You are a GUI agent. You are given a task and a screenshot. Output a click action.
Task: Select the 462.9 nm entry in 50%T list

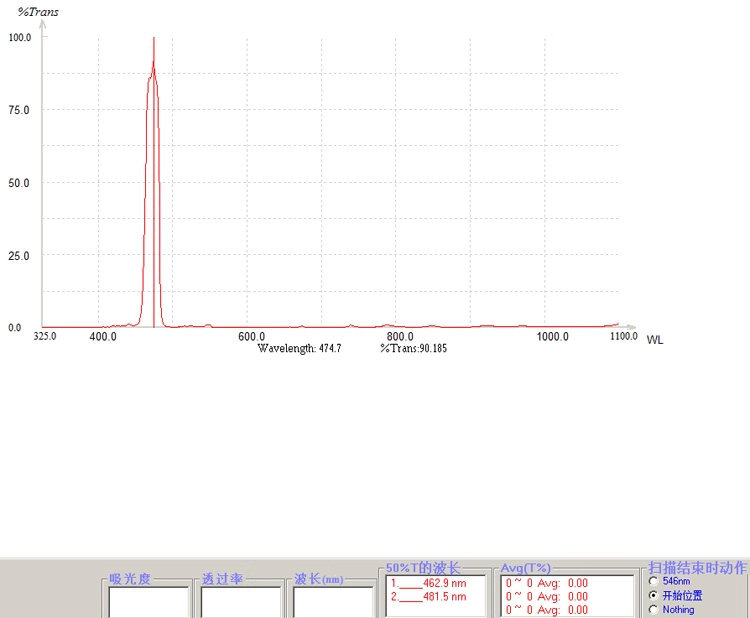click(429, 583)
